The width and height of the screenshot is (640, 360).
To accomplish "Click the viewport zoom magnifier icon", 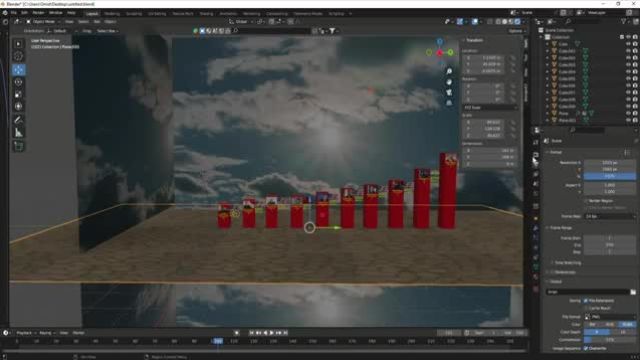I will click(x=449, y=71).
